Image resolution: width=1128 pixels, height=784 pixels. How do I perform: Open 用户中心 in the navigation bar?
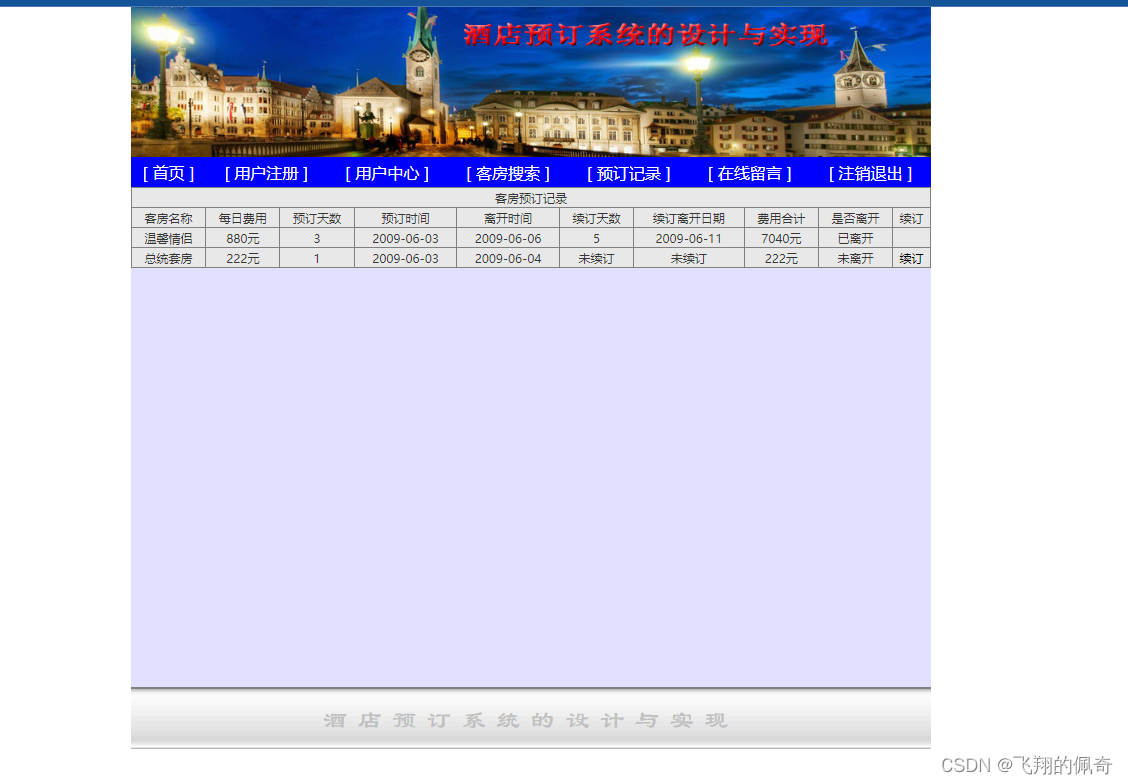387,173
